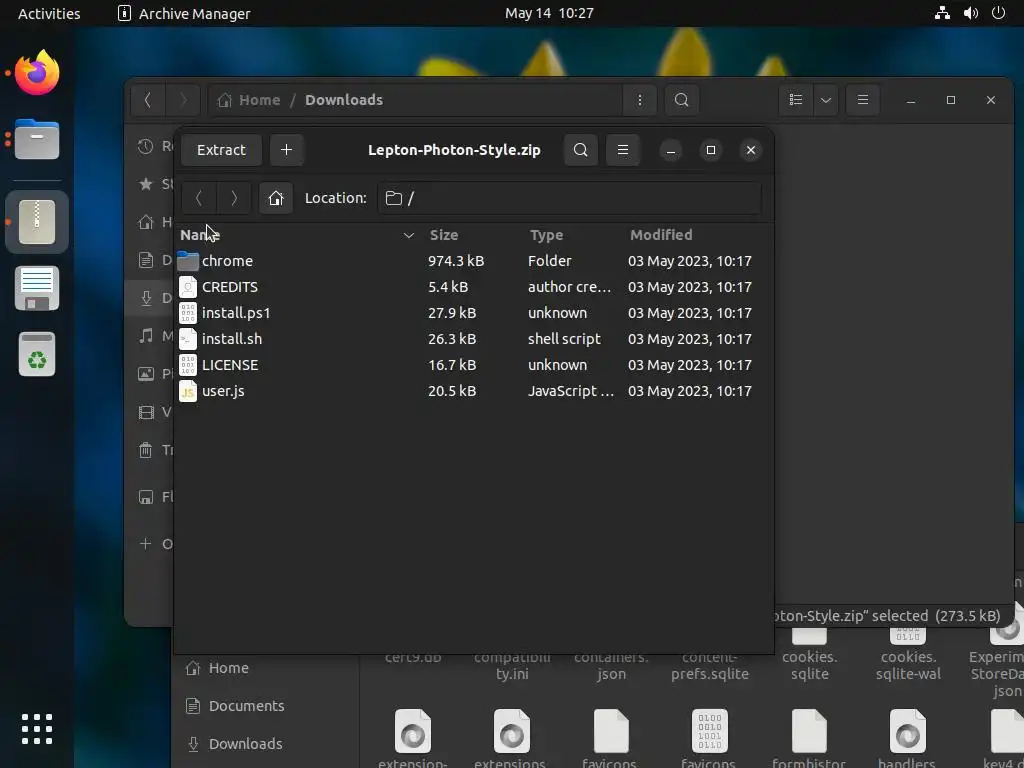This screenshot has height=768, width=1024.
Task: Open the Files path options menu
Action: click(x=639, y=100)
